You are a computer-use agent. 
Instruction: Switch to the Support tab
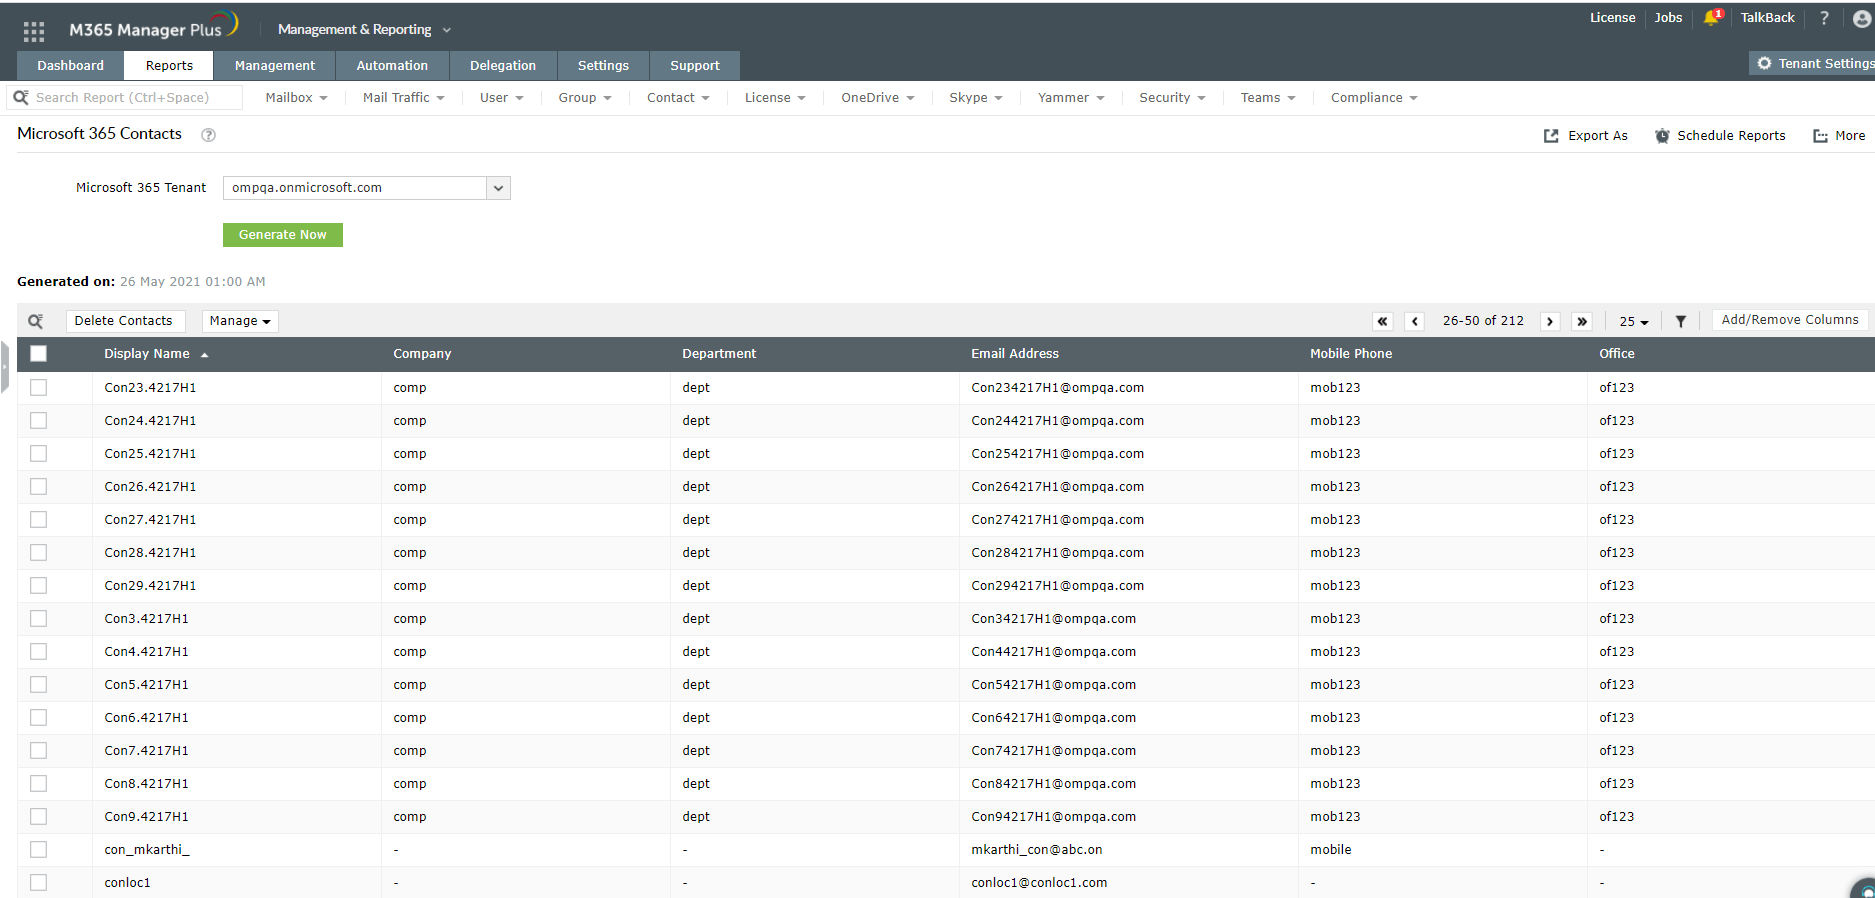[x=695, y=66]
